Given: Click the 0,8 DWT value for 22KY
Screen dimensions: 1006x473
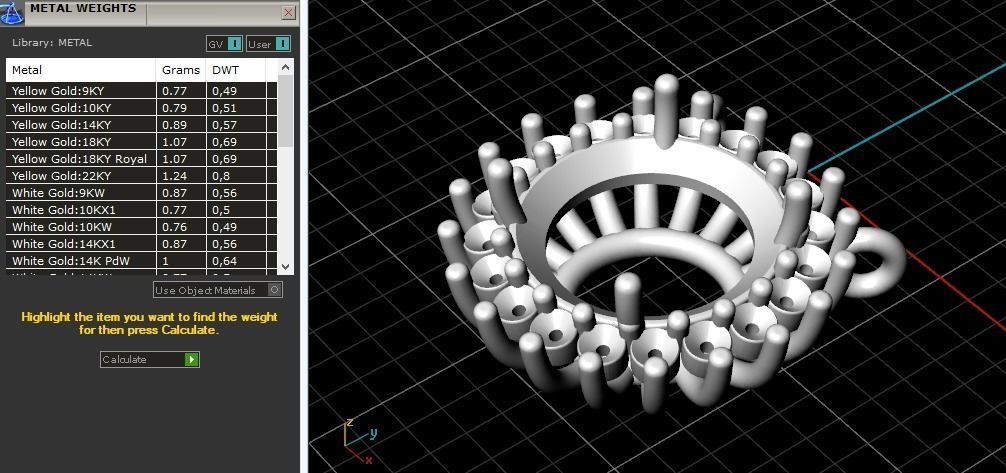Looking at the screenshot, I should 236,175.
